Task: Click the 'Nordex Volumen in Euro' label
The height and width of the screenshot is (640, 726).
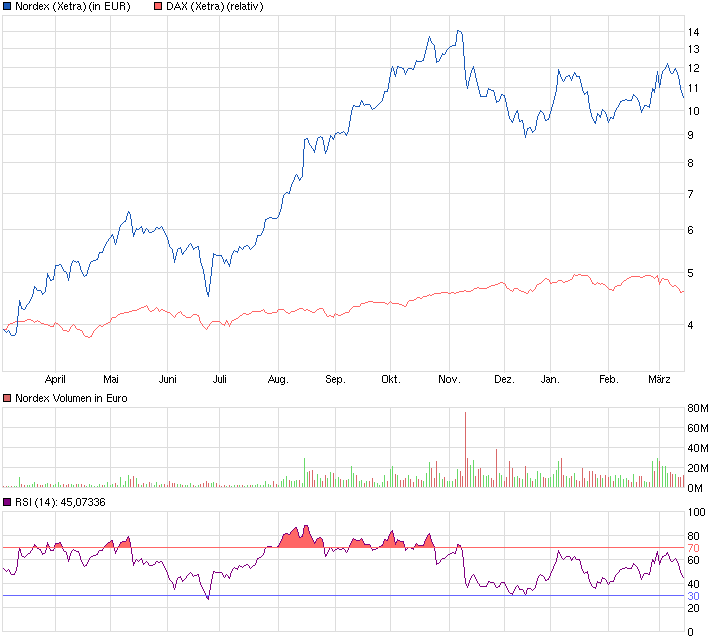Action: (x=71, y=398)
